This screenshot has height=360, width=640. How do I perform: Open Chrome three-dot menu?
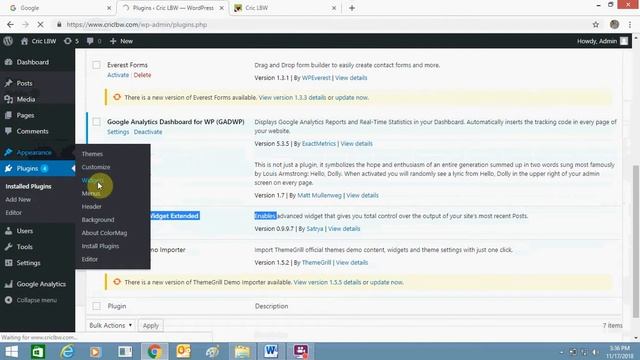[630, 24]
